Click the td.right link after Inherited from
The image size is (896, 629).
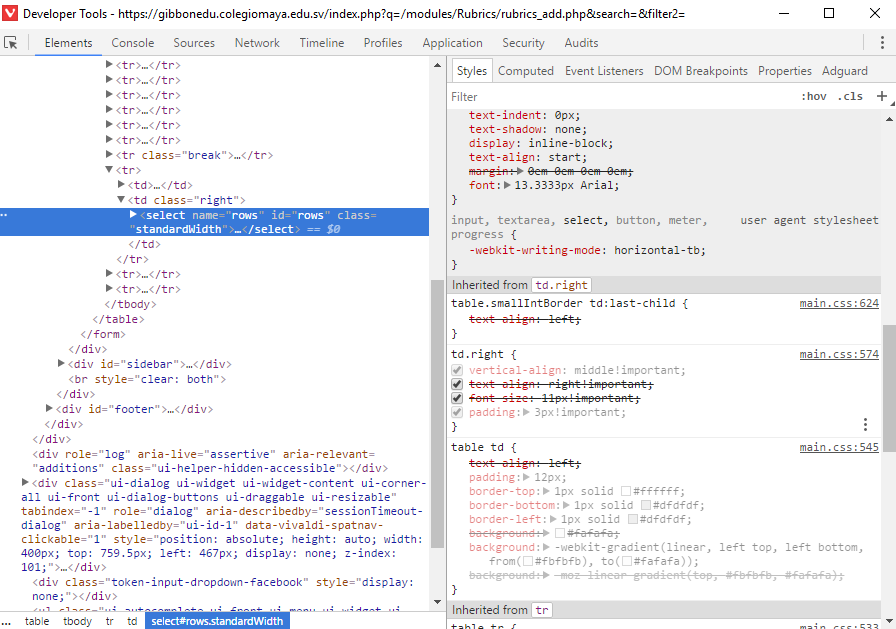coord(561,285)
